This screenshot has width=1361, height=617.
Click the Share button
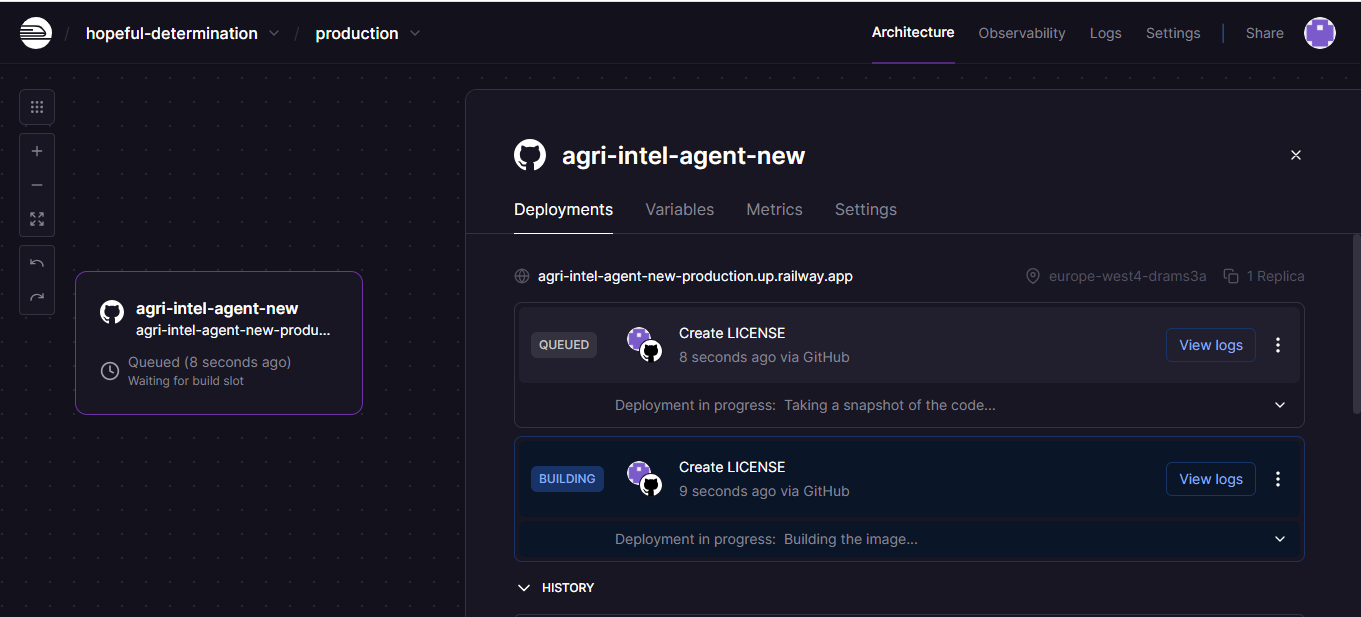click(1265, 33)
